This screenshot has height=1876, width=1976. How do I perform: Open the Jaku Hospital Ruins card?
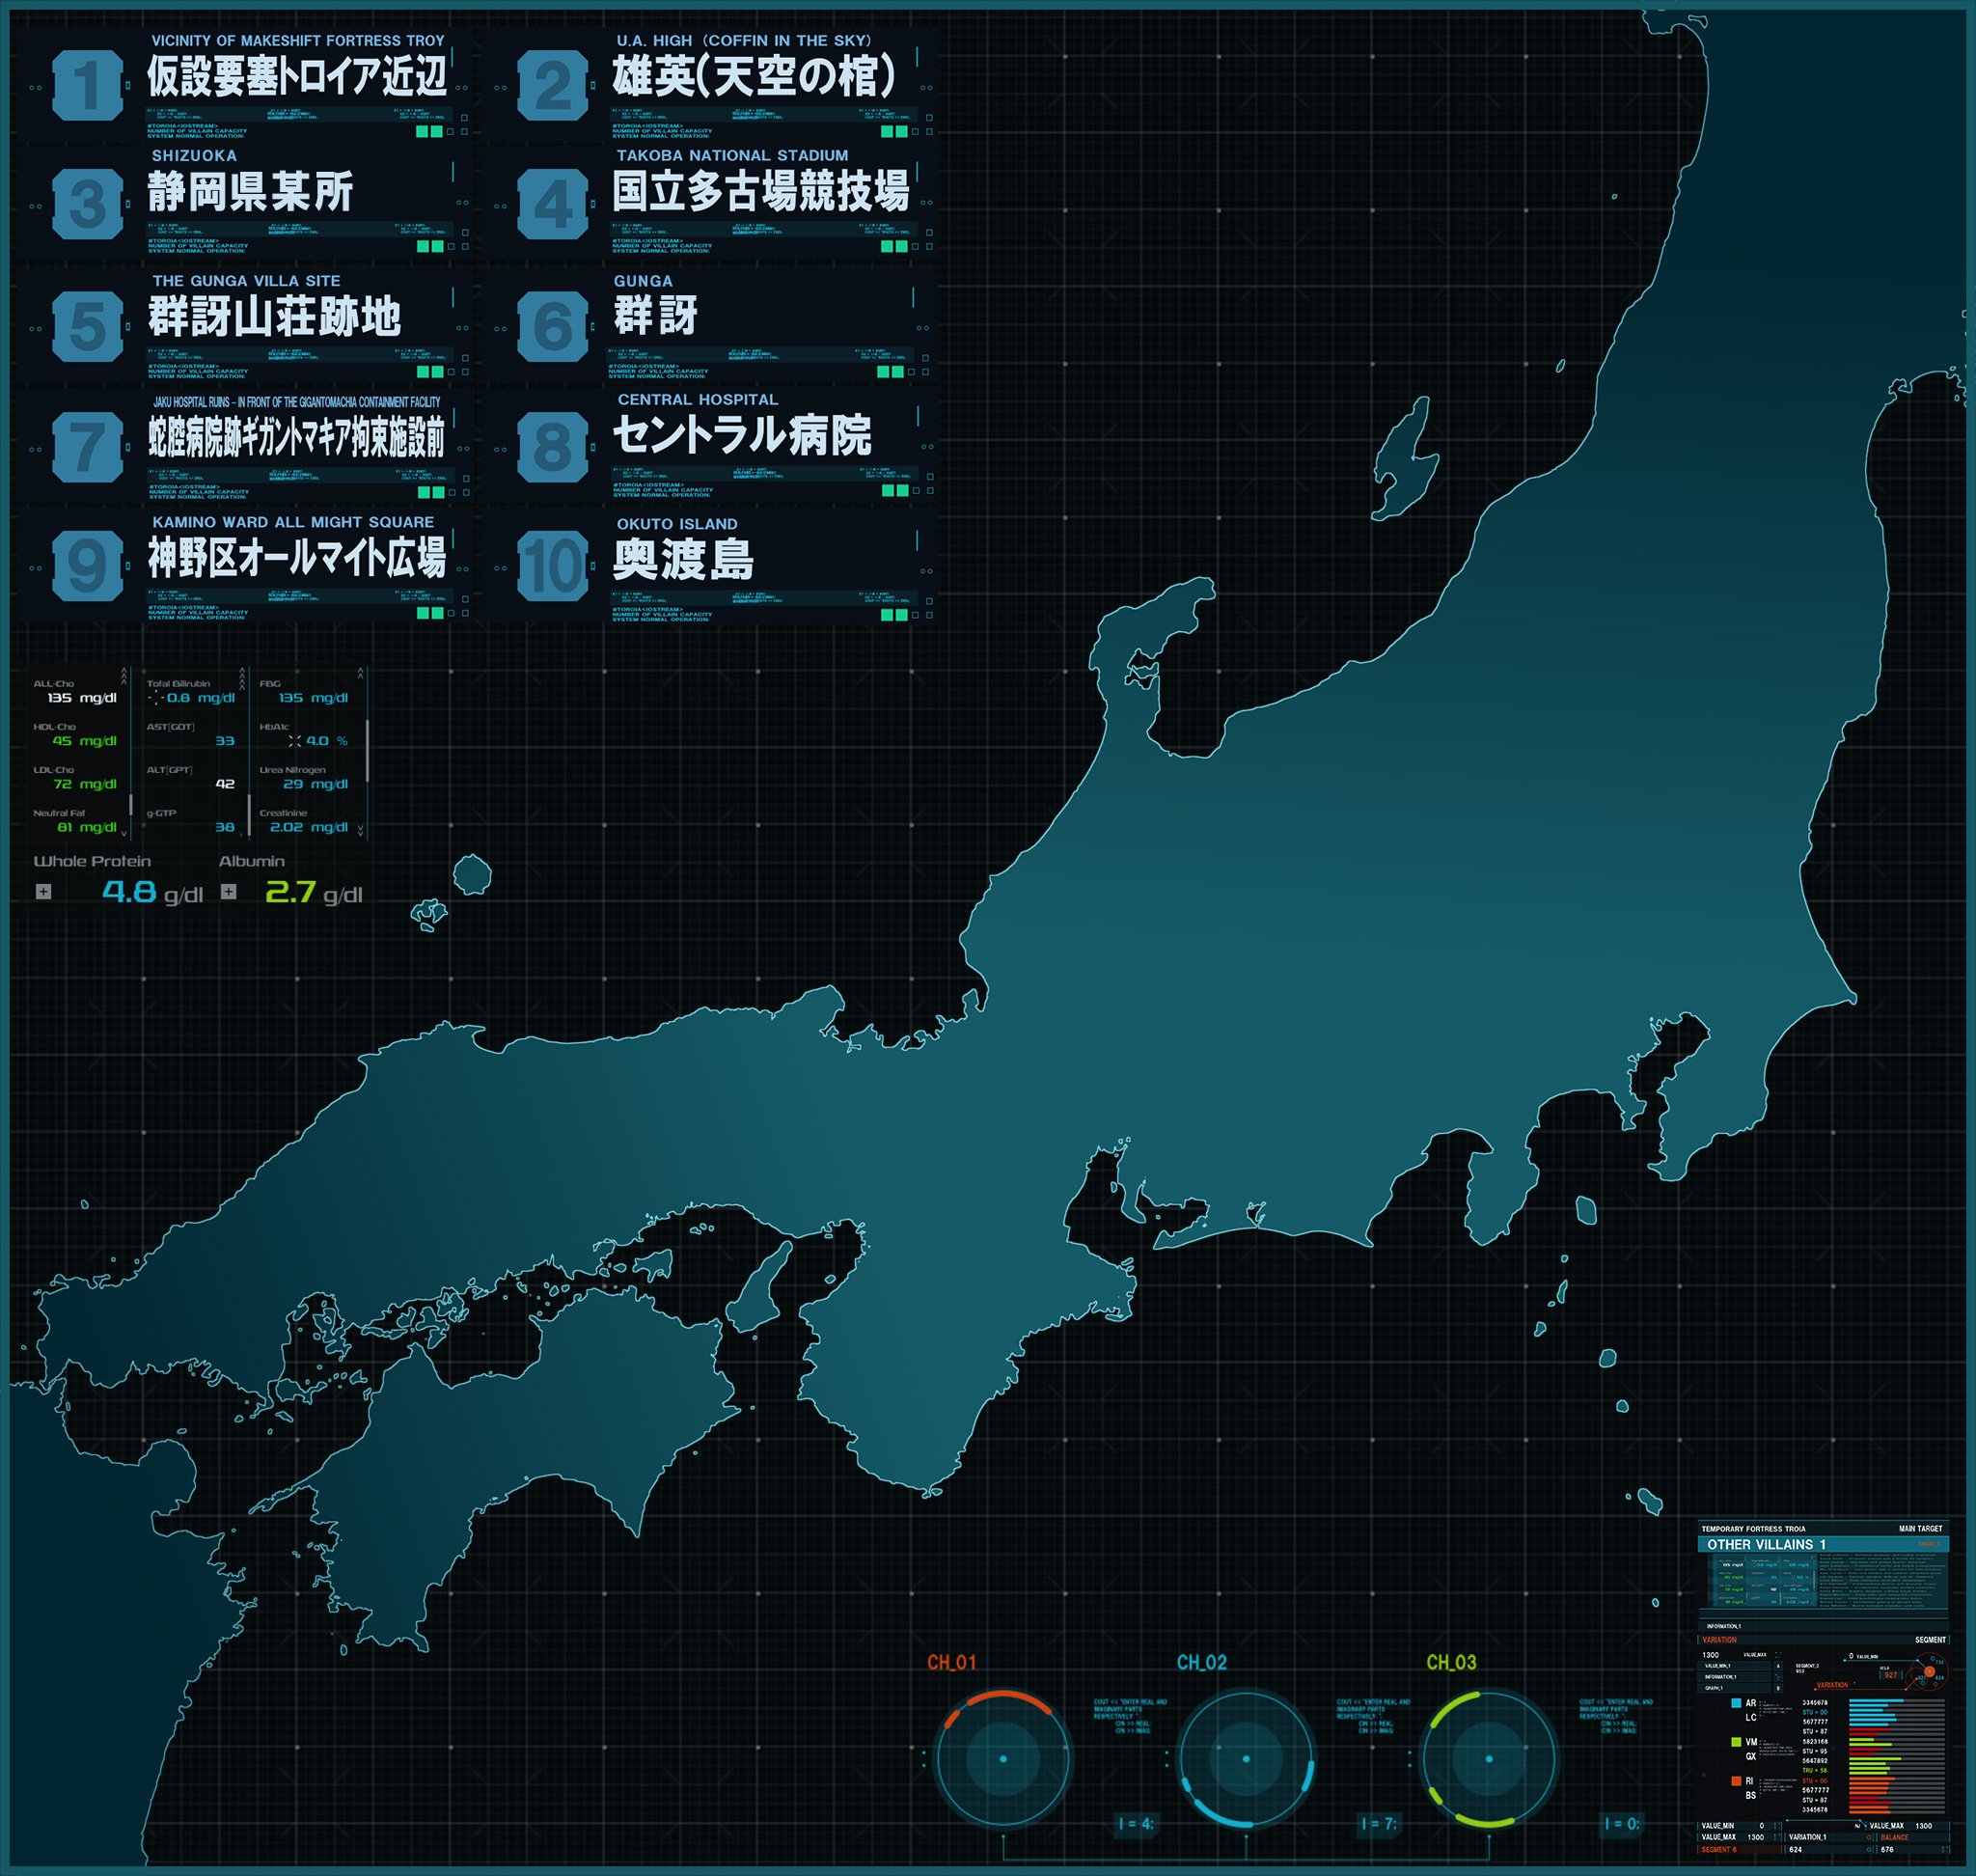coord(243,445)
